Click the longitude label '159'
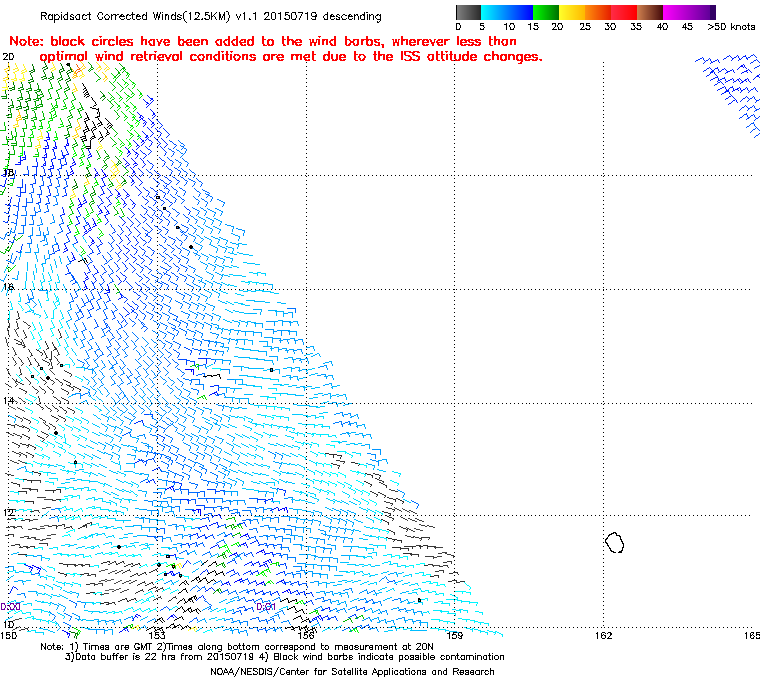760x688 pixels. [x=455, y=635]
